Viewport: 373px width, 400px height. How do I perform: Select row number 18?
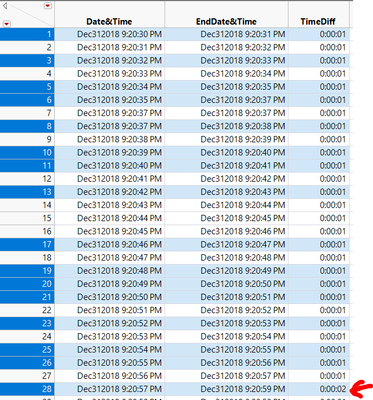pos(27,258)
